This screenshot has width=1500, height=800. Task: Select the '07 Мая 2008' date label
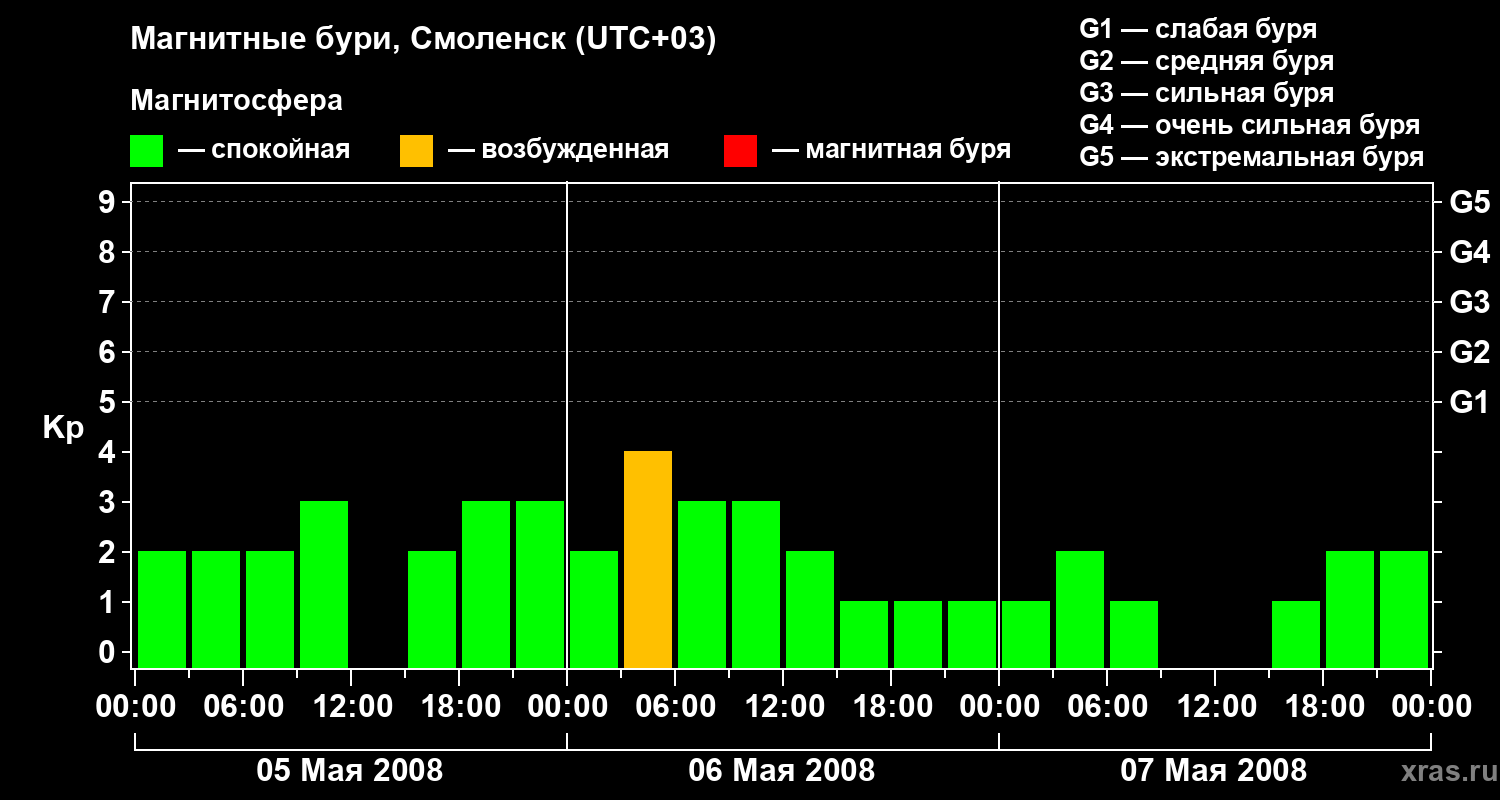point(1214,771)
